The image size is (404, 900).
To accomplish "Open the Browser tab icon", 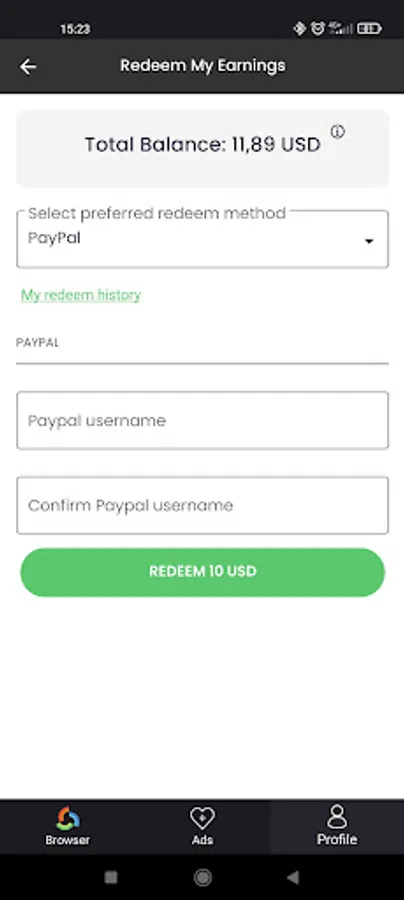I will [x=68, y=818].
